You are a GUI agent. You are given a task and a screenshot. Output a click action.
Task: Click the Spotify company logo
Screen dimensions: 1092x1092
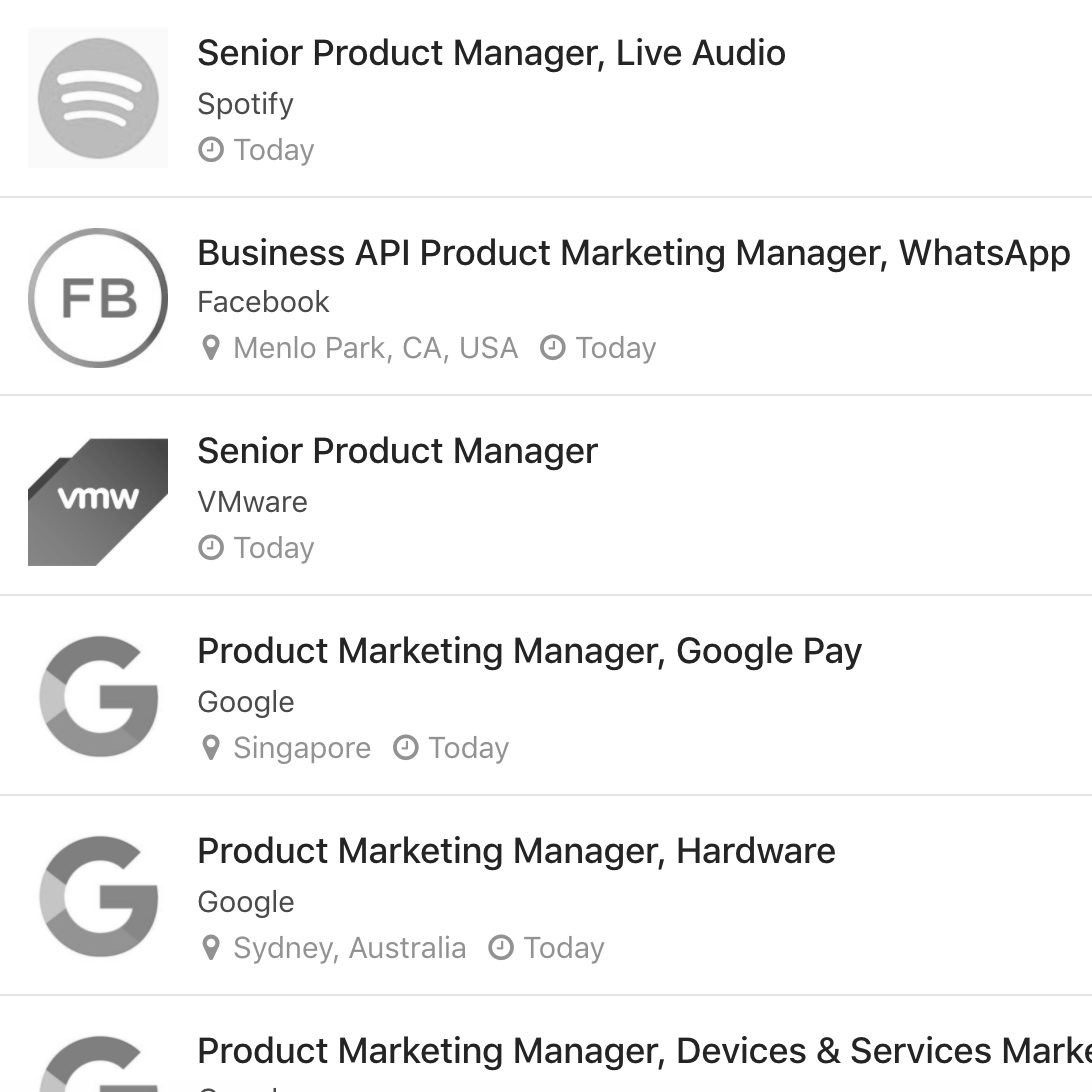(x=97, y=98)
